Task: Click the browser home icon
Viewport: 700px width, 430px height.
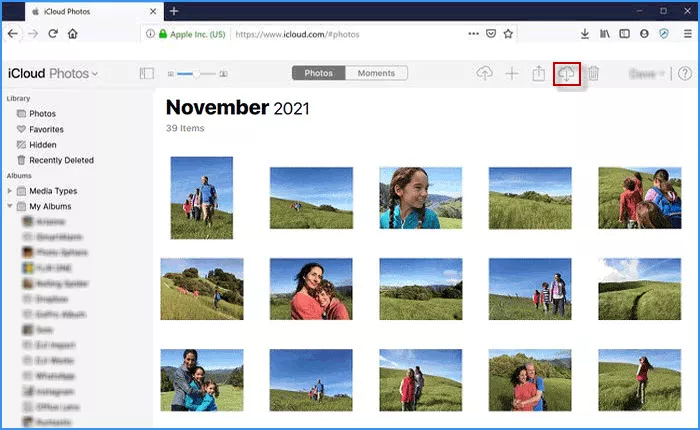Action: tap(72, 33)
